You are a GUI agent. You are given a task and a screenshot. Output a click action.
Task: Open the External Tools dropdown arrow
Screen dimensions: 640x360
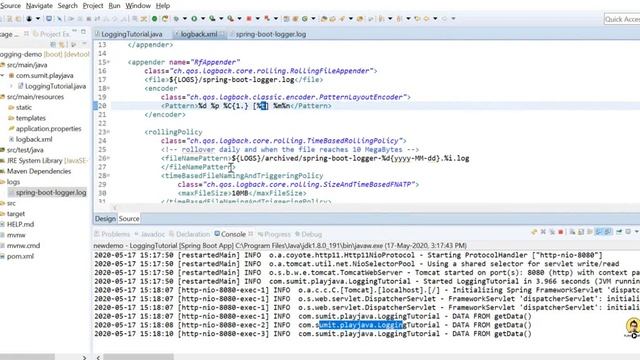coord(240,19)
